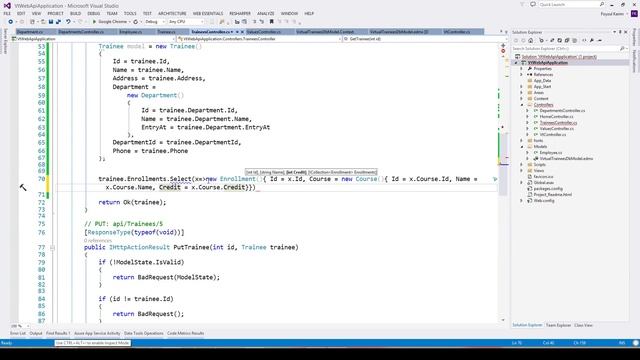Click the Save All toolbar icon
The width and height of the screenshot is (640, 360).
click(x=58, y=22)
